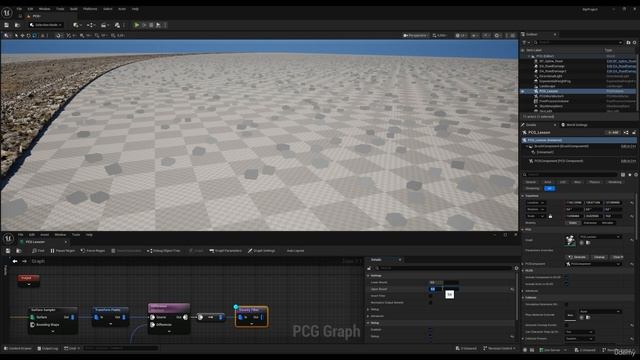Click the Save current level icon
This screenshot has height=360, width=640.
(x=7, y=25)
